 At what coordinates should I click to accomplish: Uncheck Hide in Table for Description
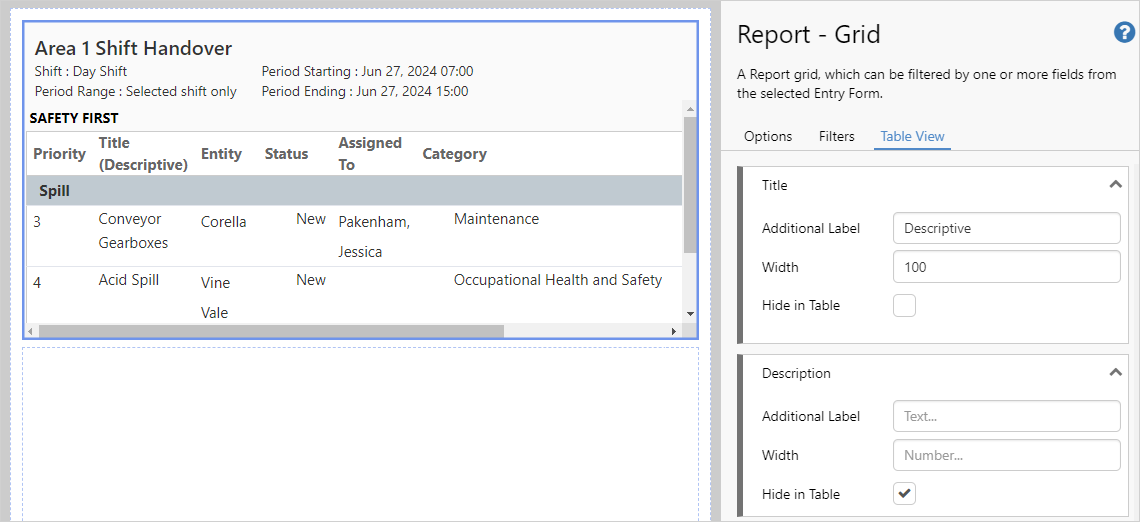click(904, 494)
